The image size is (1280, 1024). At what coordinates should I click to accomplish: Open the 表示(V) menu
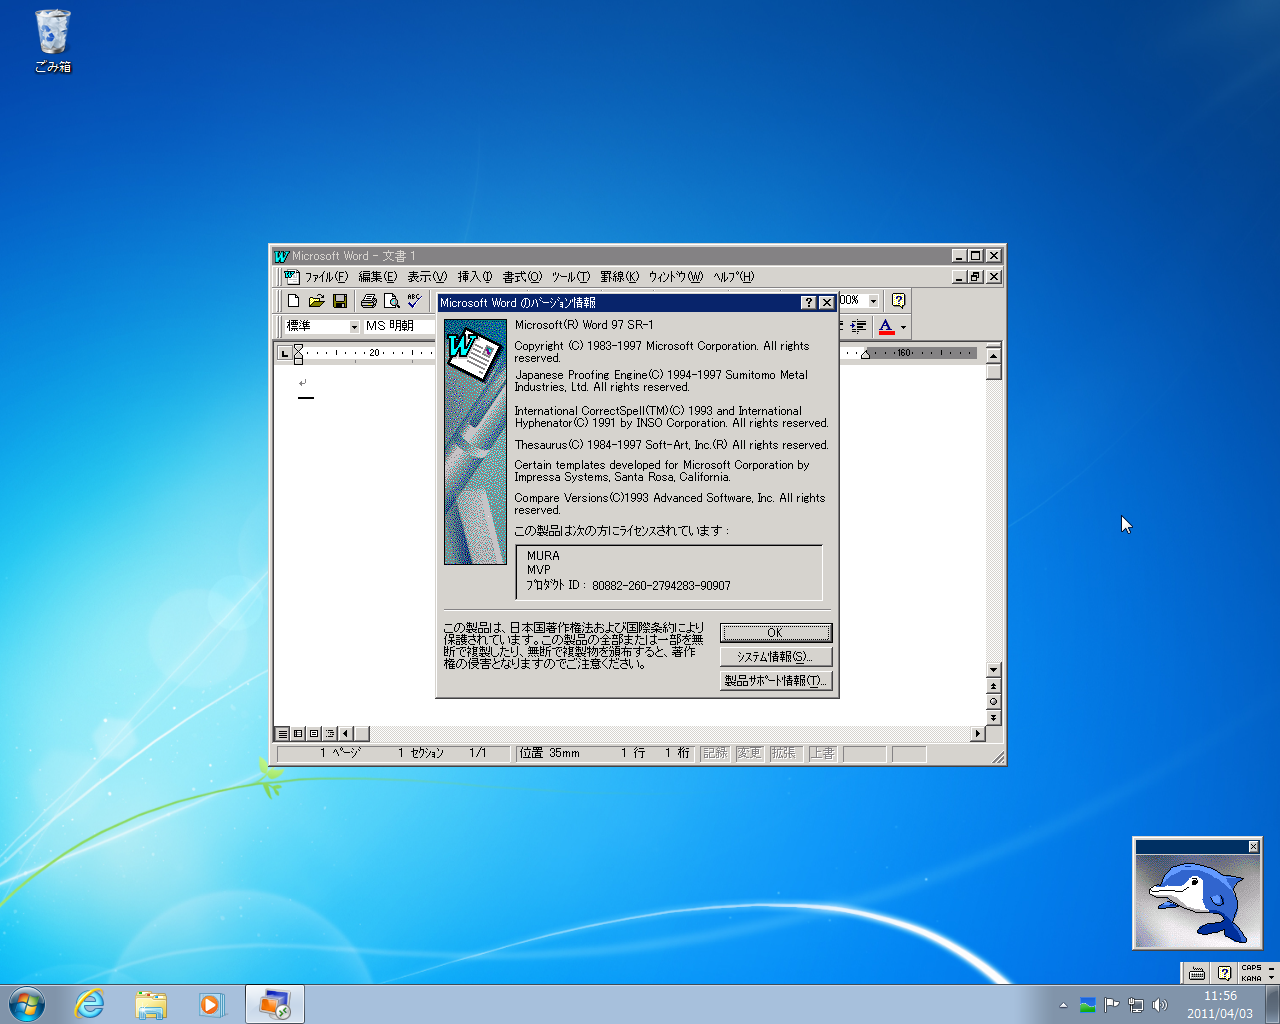[x=427, y=277]
